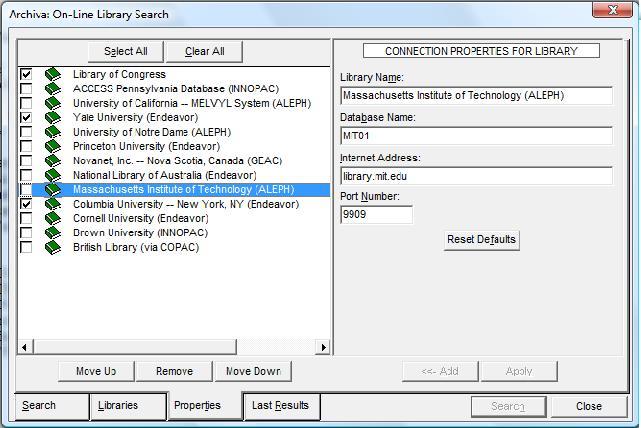Open the Last Results tab

point(280,406)
